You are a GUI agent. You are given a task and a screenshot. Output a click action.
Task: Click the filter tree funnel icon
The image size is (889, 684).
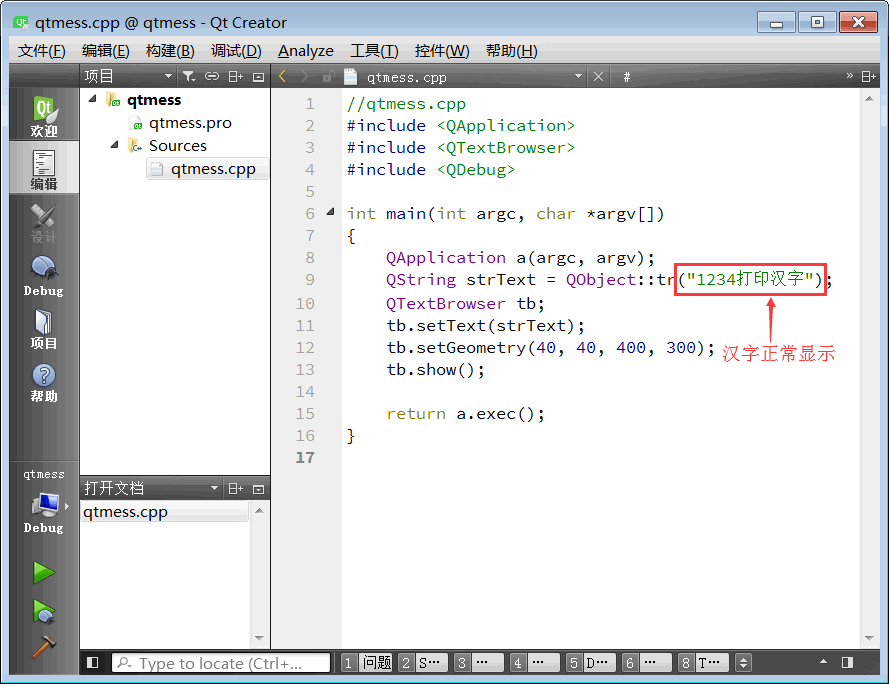pos(189,76)
